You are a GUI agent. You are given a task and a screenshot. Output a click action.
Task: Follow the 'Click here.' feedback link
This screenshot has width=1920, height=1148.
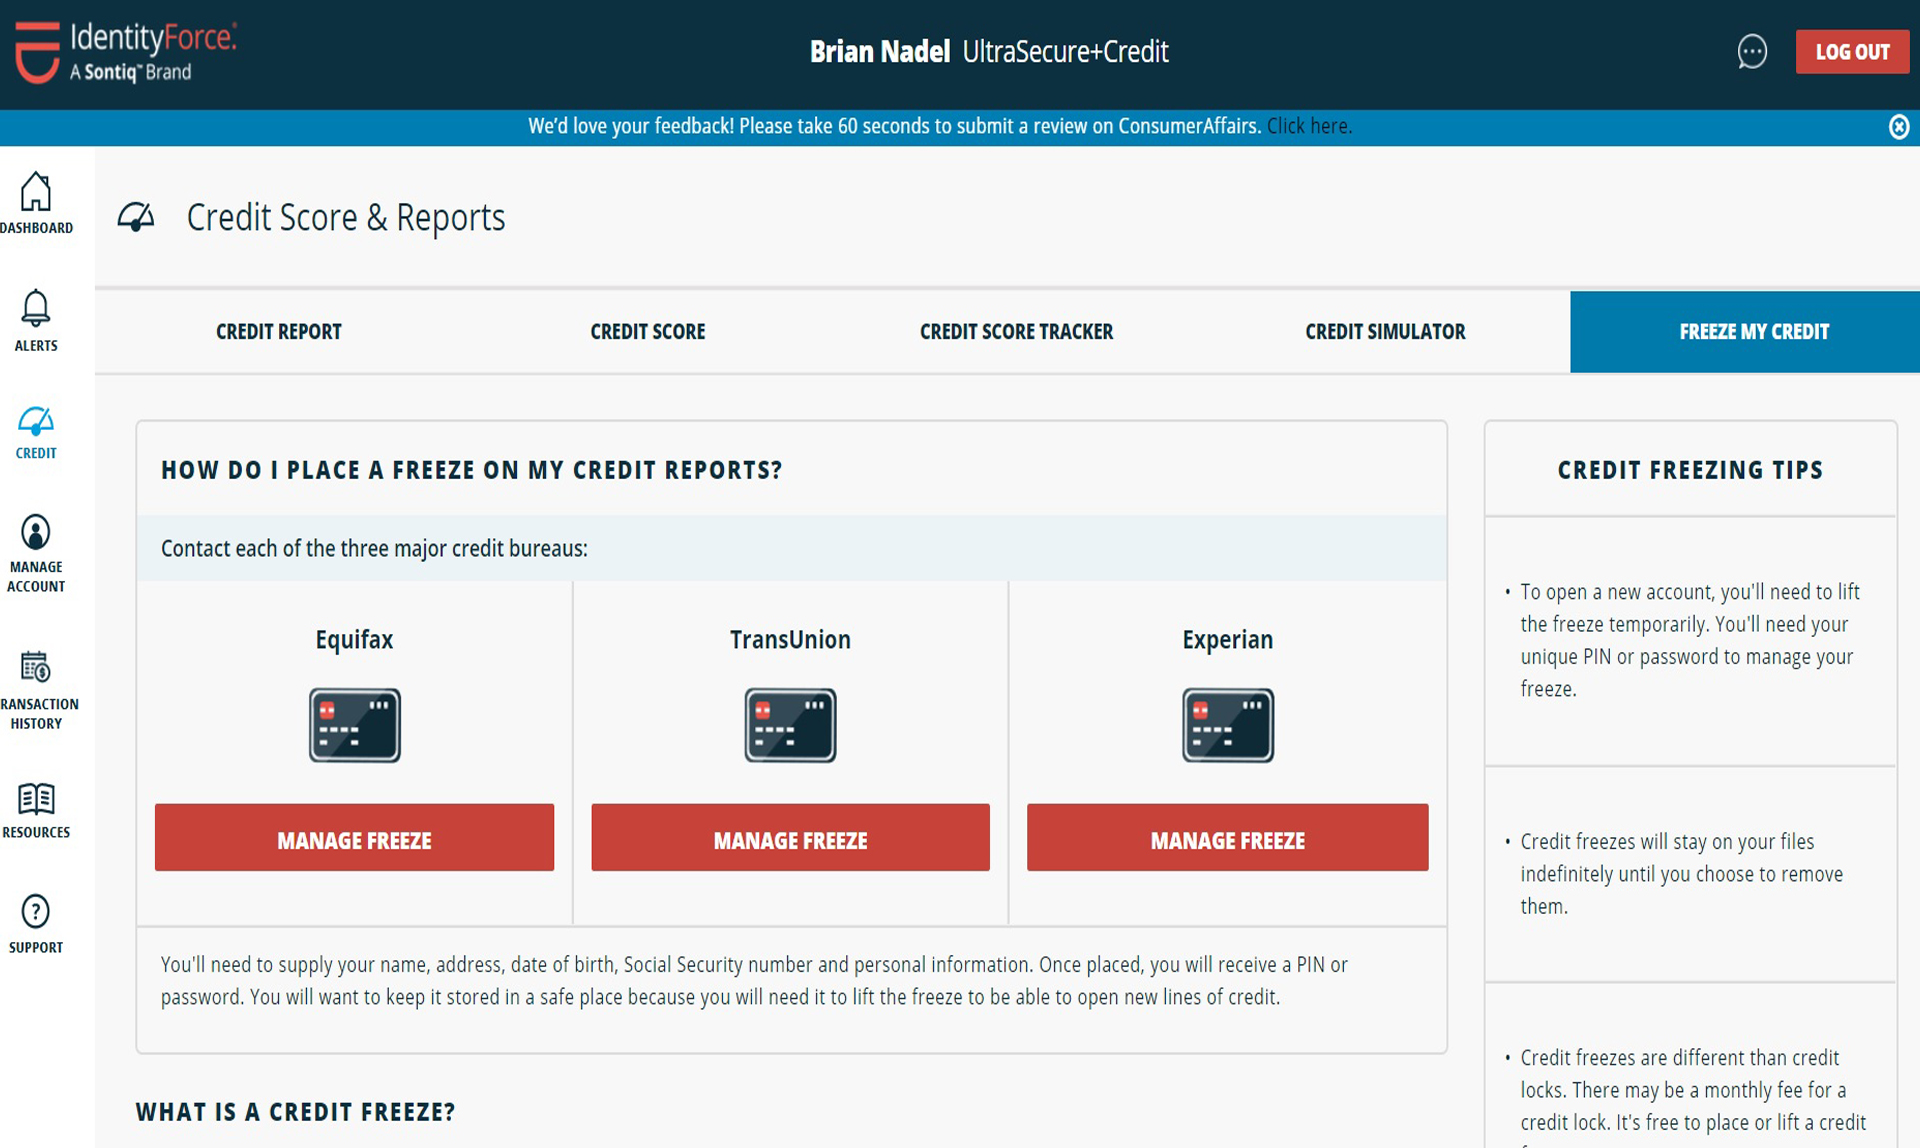click(1309, 126)
